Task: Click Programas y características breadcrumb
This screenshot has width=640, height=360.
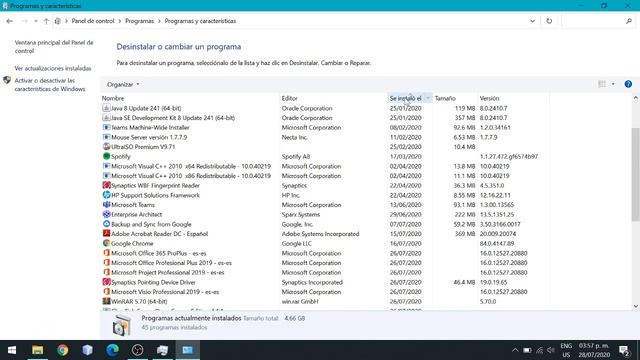Action: click(x=200, y=21)
